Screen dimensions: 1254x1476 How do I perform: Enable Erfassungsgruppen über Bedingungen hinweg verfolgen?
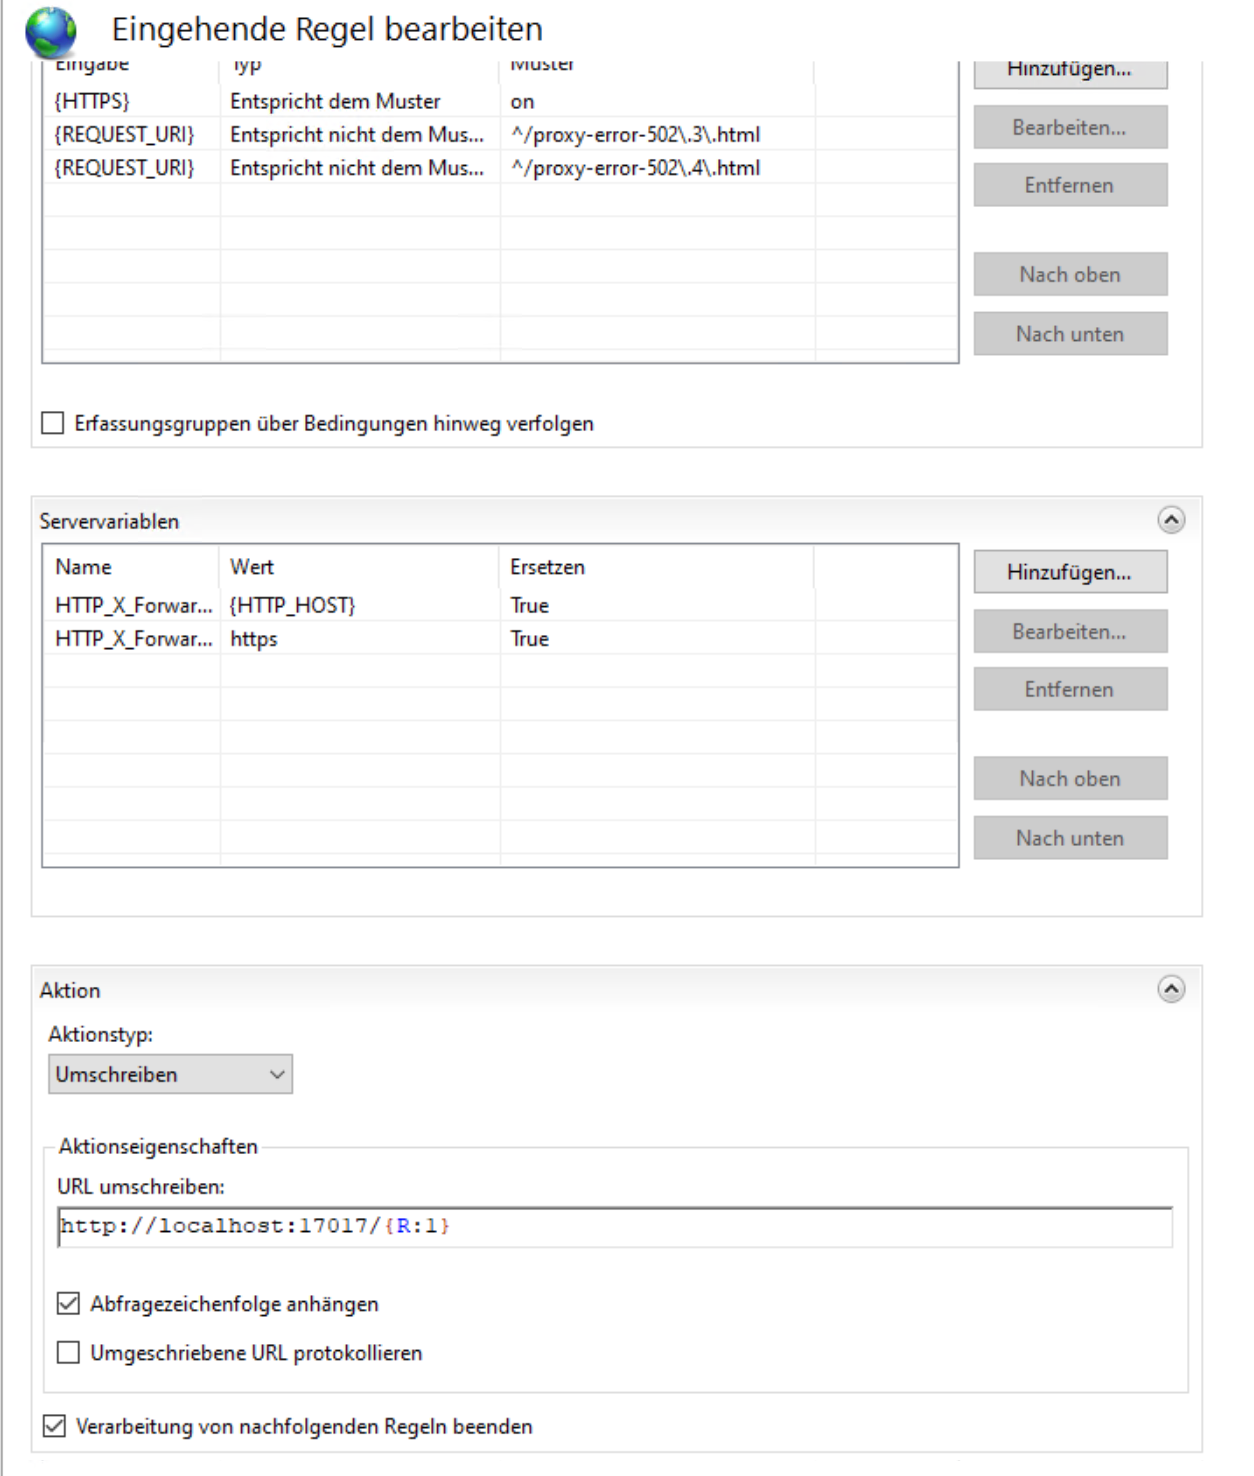[x=53, y=423]
